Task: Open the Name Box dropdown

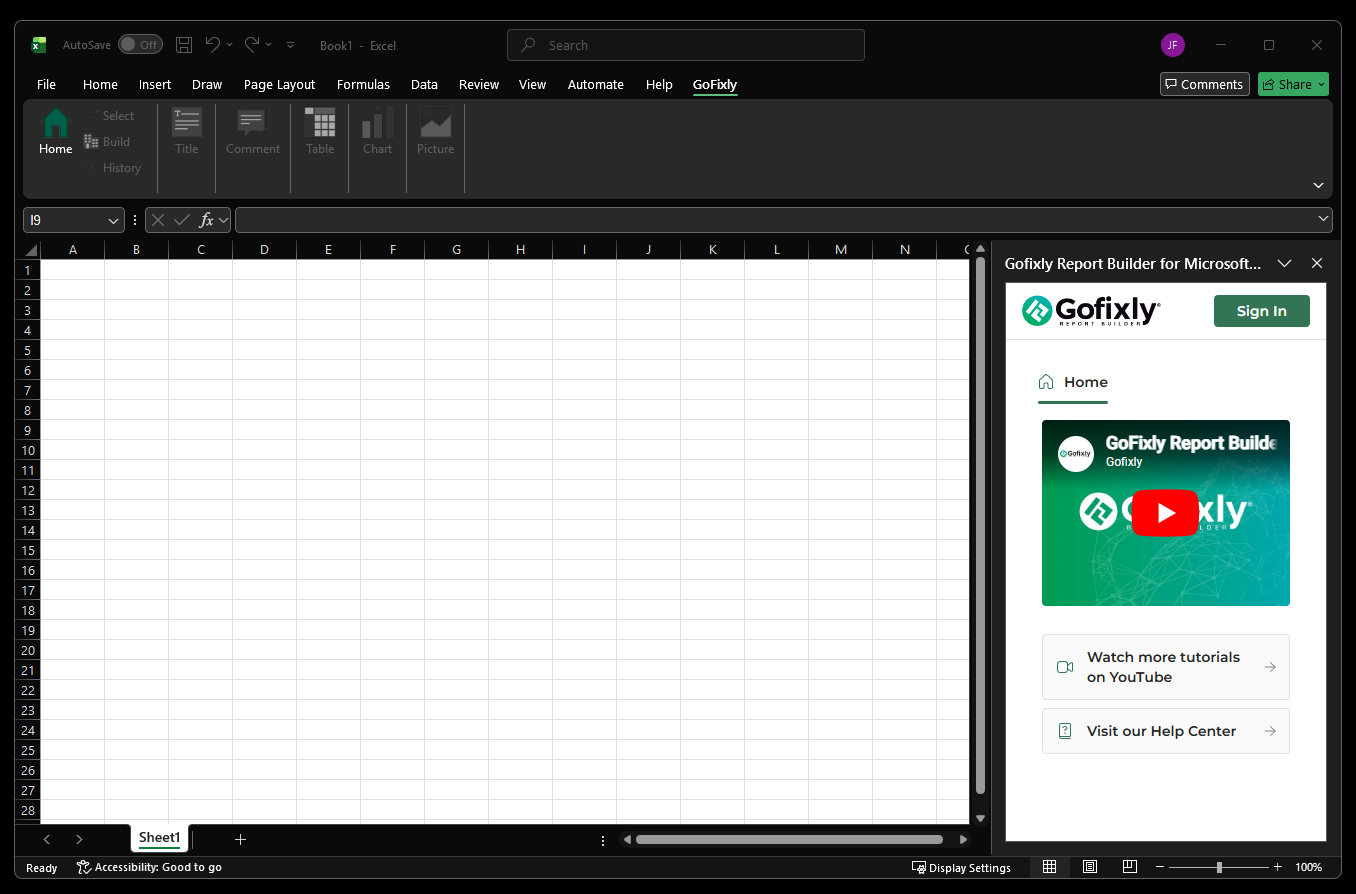Action: (112, 219)
